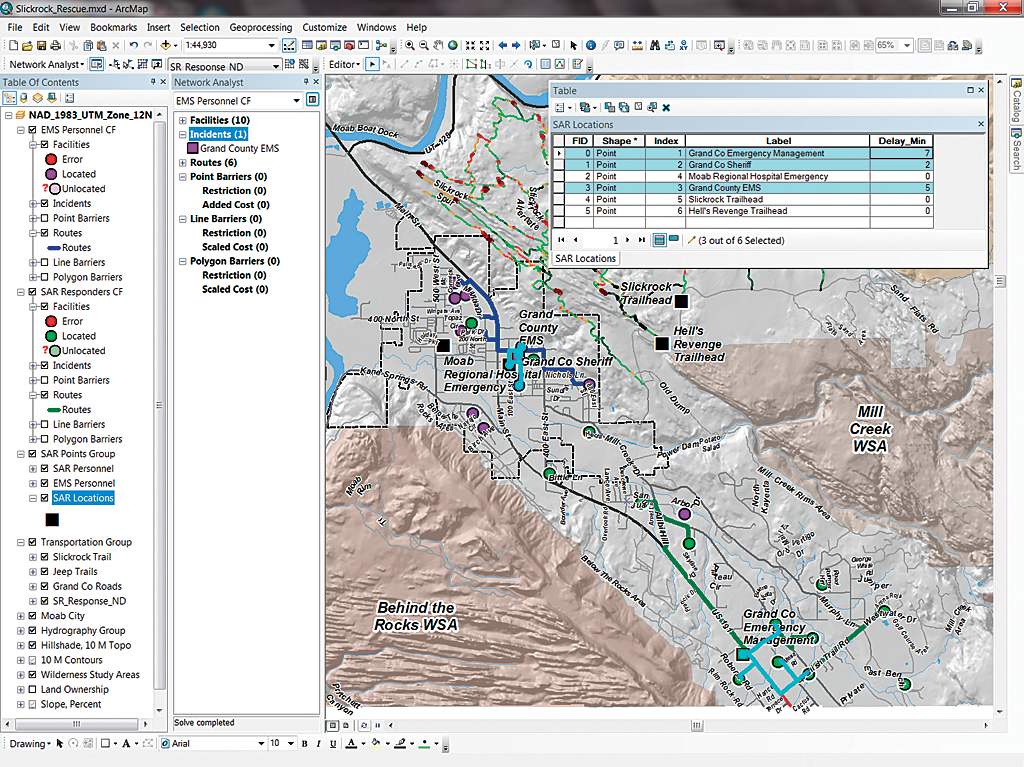Click the Drawing menu button
The height and width of the screenshot is (767, 1024).
(x=30, y=744)
